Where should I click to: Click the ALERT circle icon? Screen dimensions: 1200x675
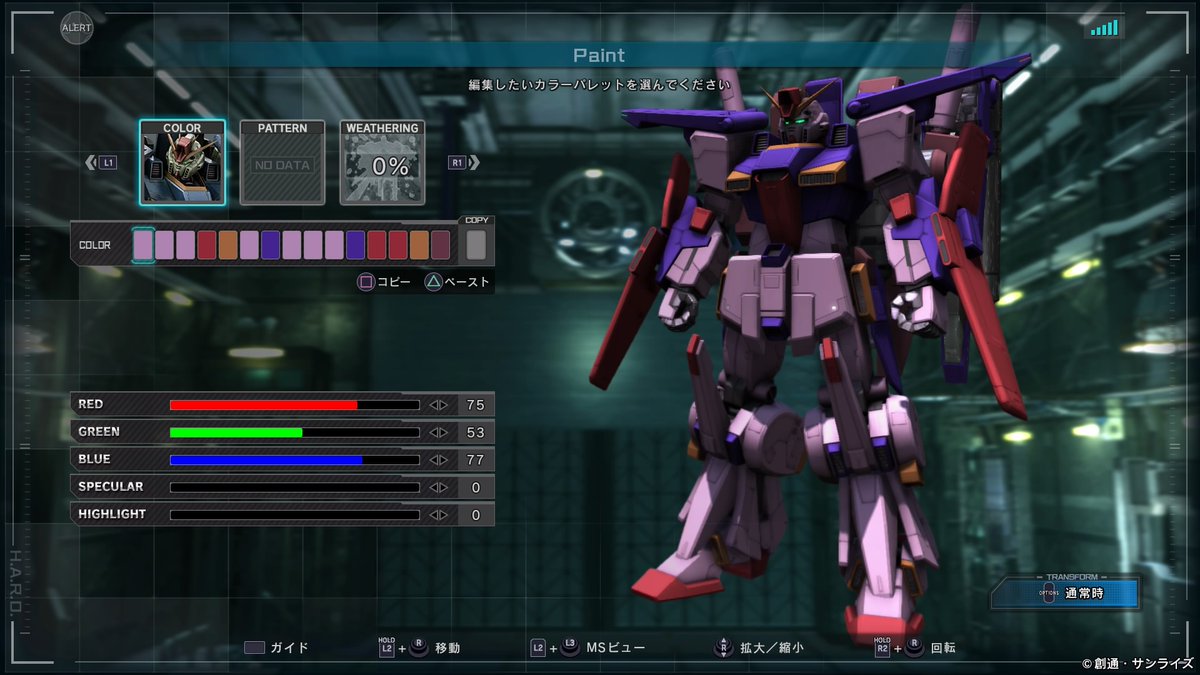(x=76, y=28)
